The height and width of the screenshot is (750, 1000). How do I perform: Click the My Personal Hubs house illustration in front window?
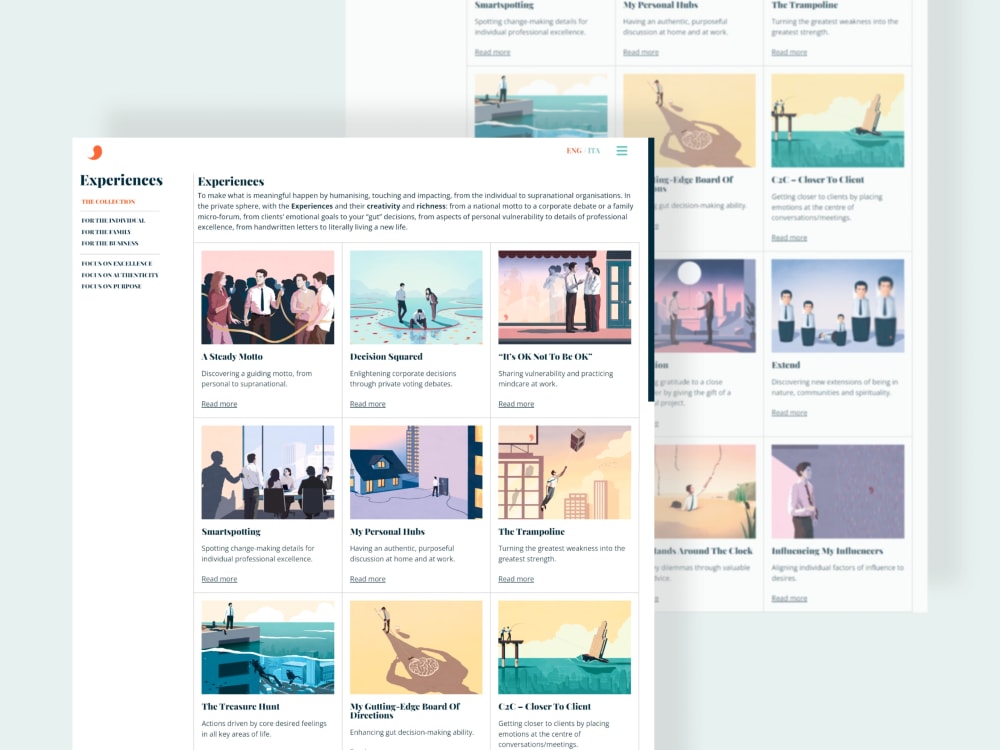pyautogui.click(x=416, y=472)
